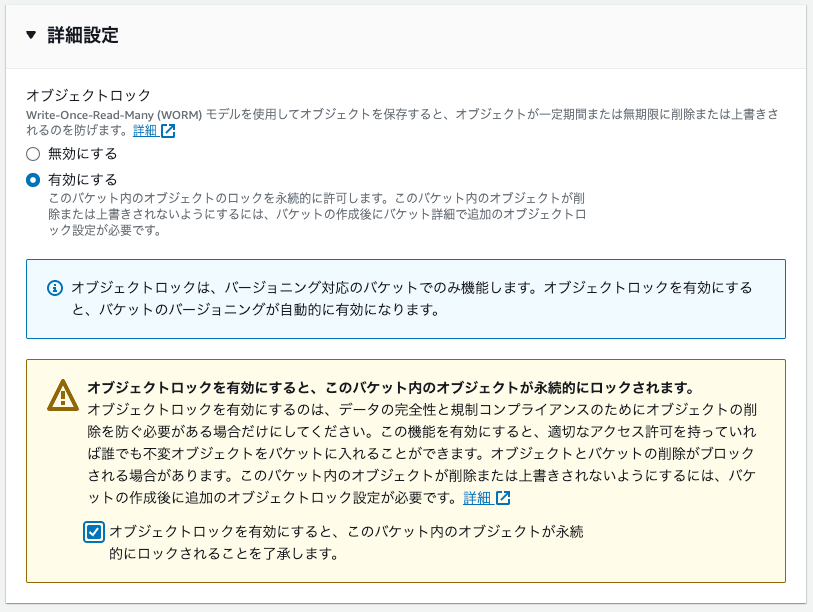Select the 無効にする radio button

(33, 154)
